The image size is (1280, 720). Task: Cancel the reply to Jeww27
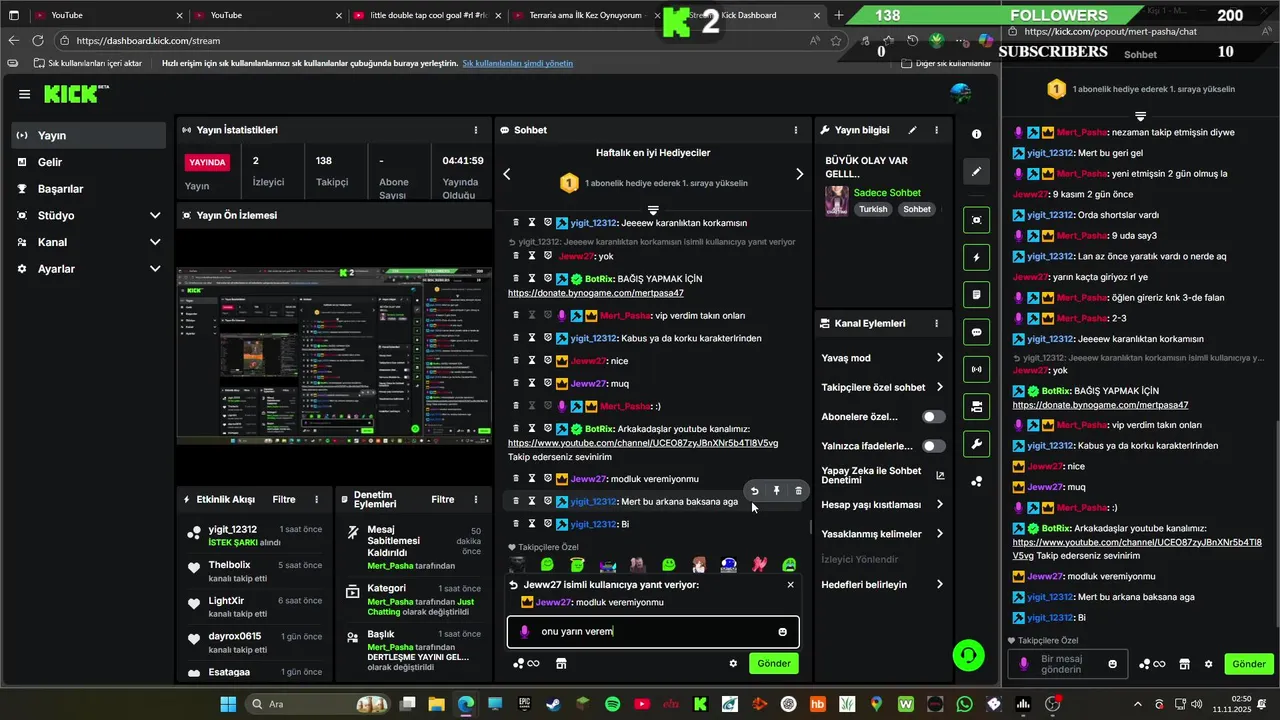[790, 585]
